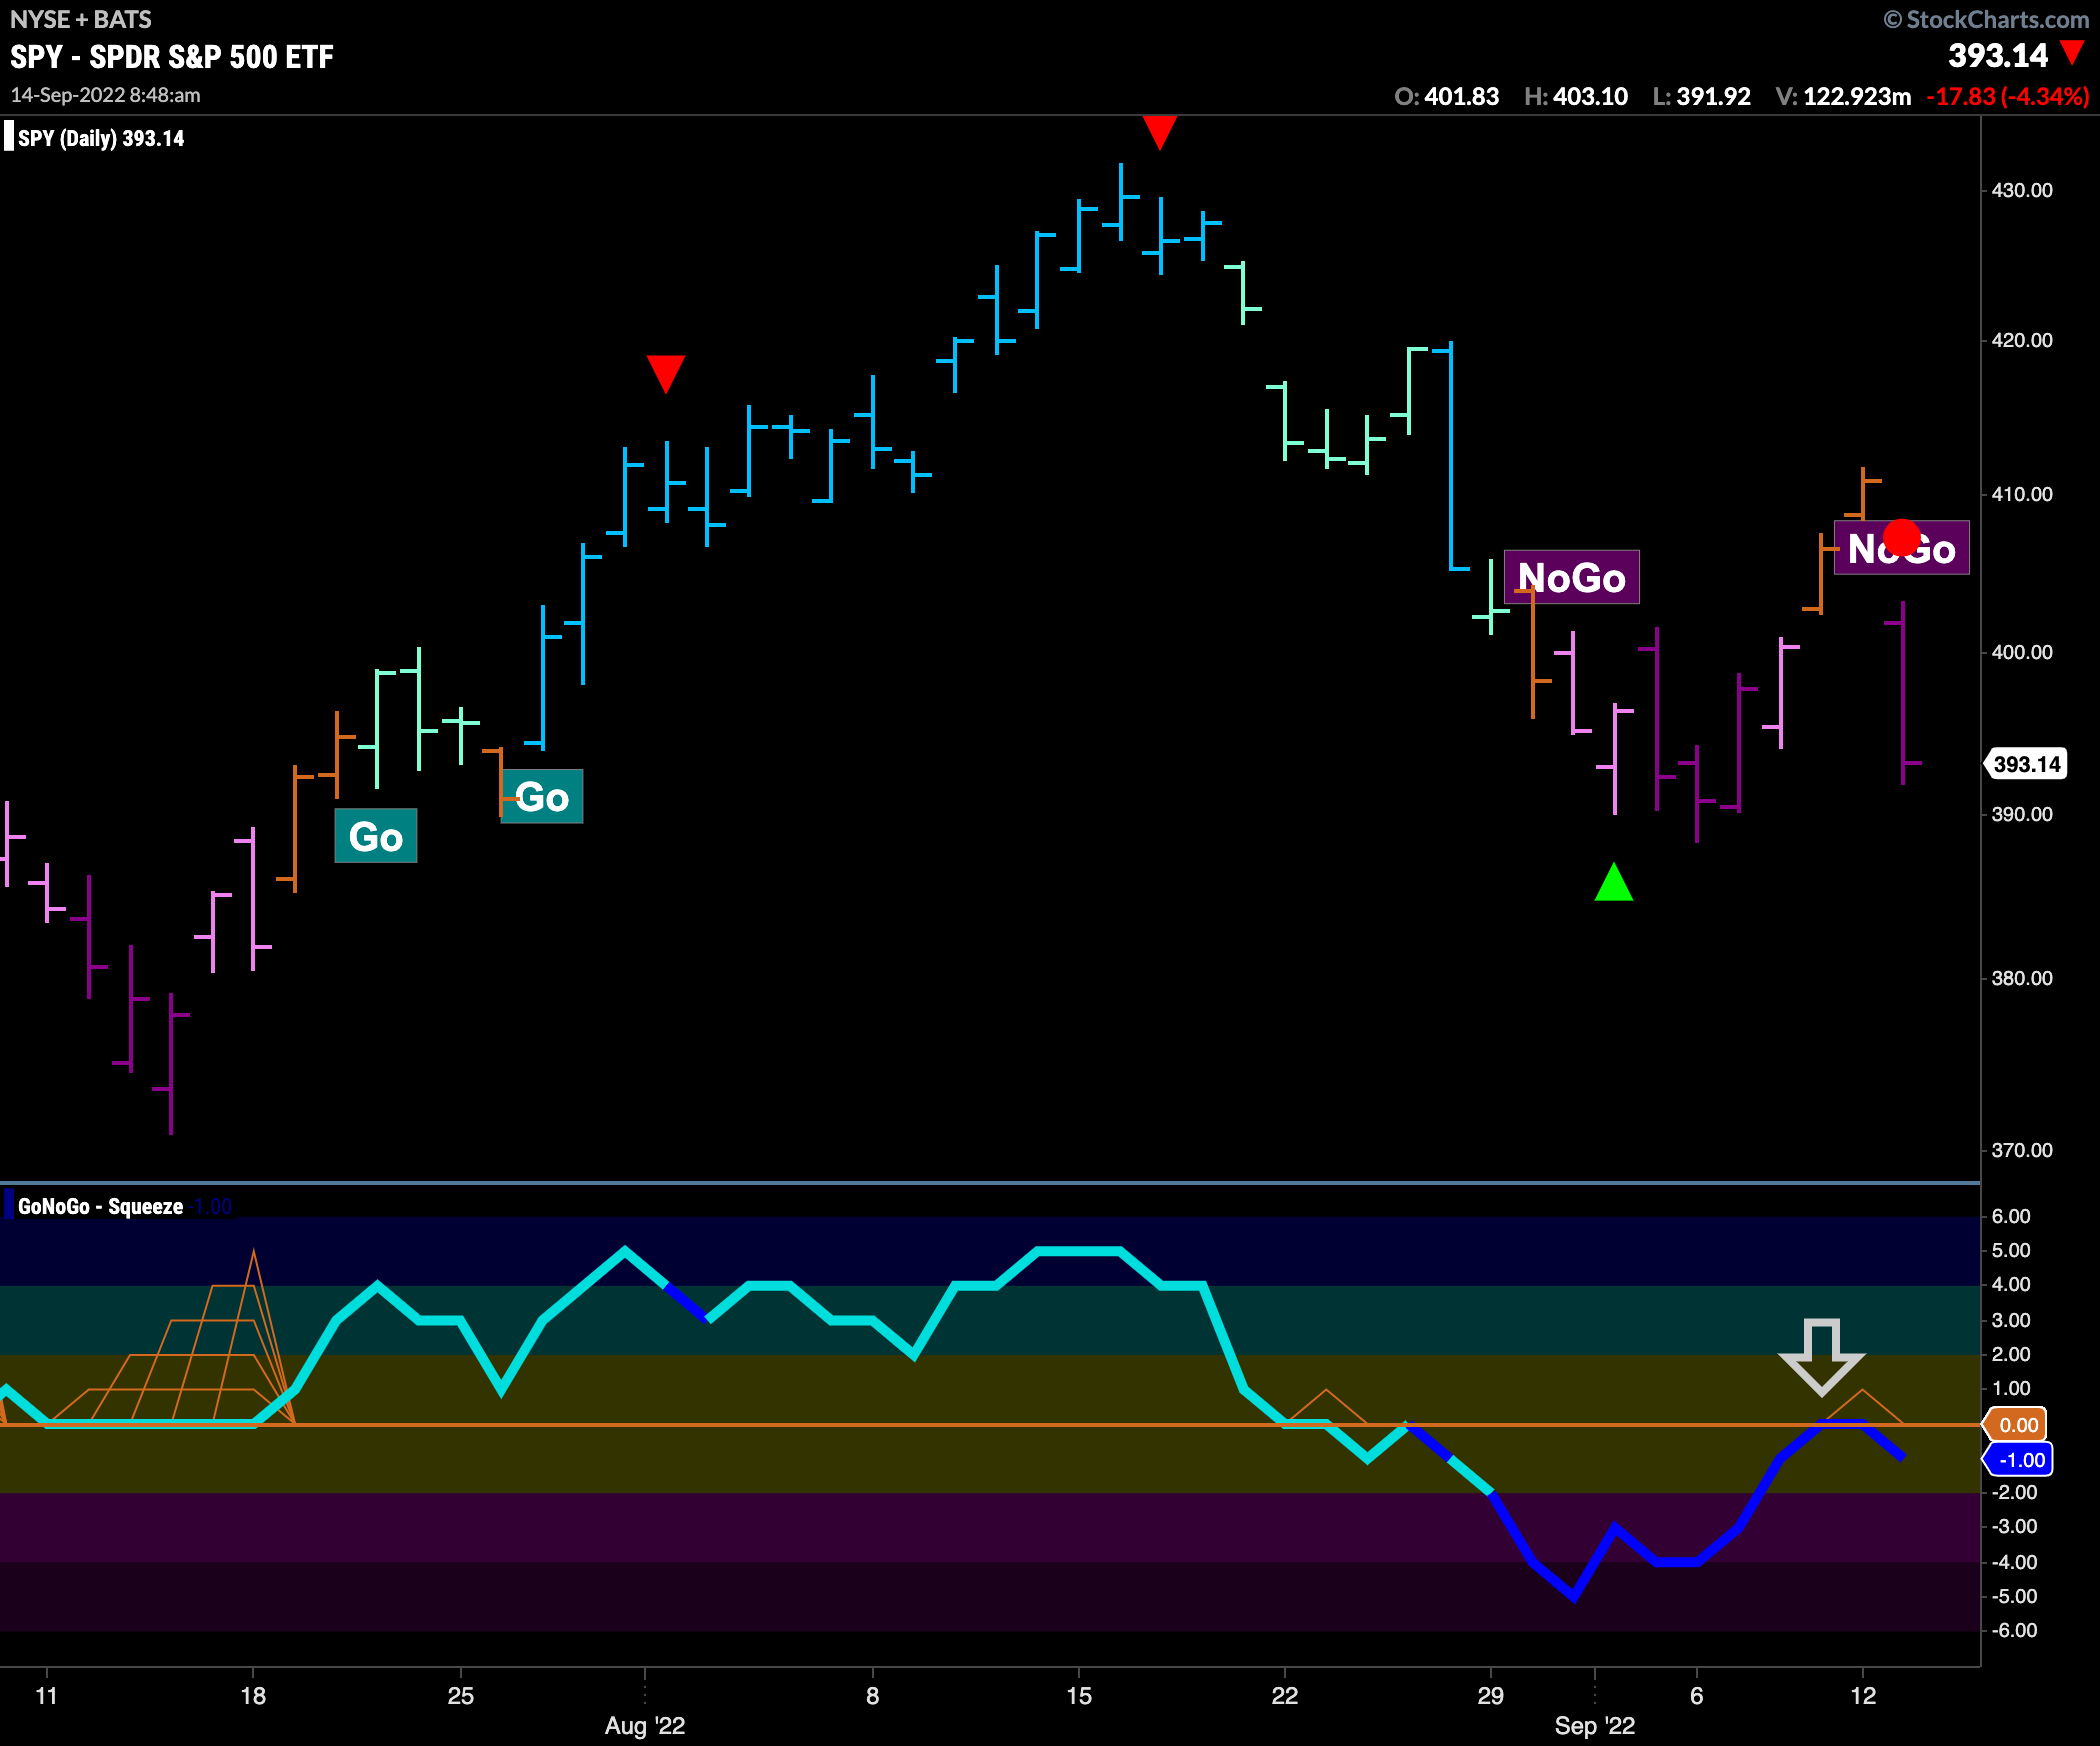Click the date axis label 18
This screenshot has height=1746, width=2100.
[x=253, y=1696]
